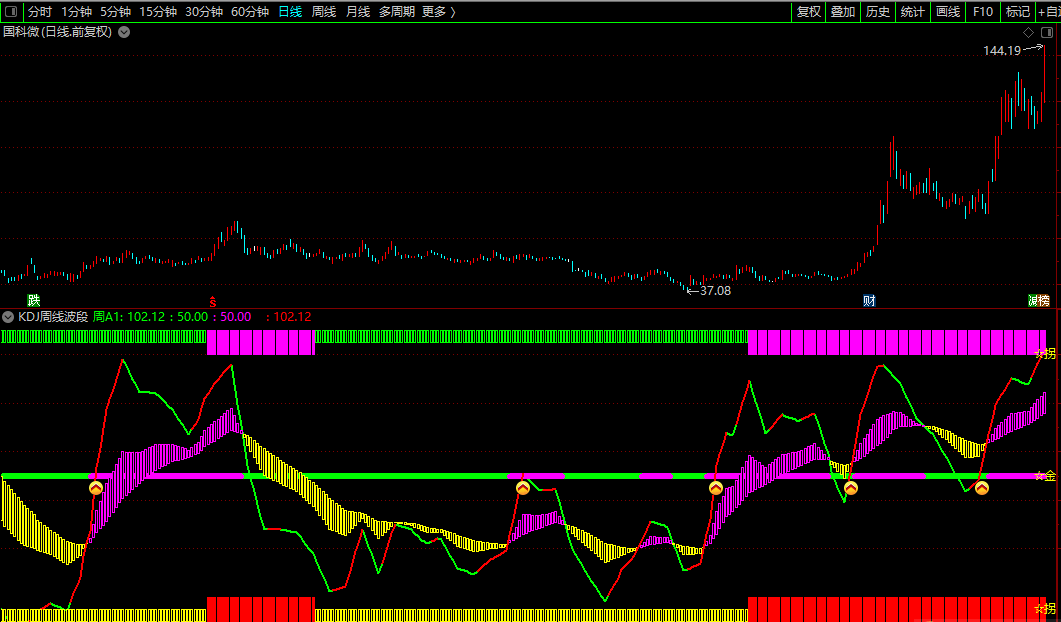
Task: Click the 标记 mark button
Action: coord(1018,12)
